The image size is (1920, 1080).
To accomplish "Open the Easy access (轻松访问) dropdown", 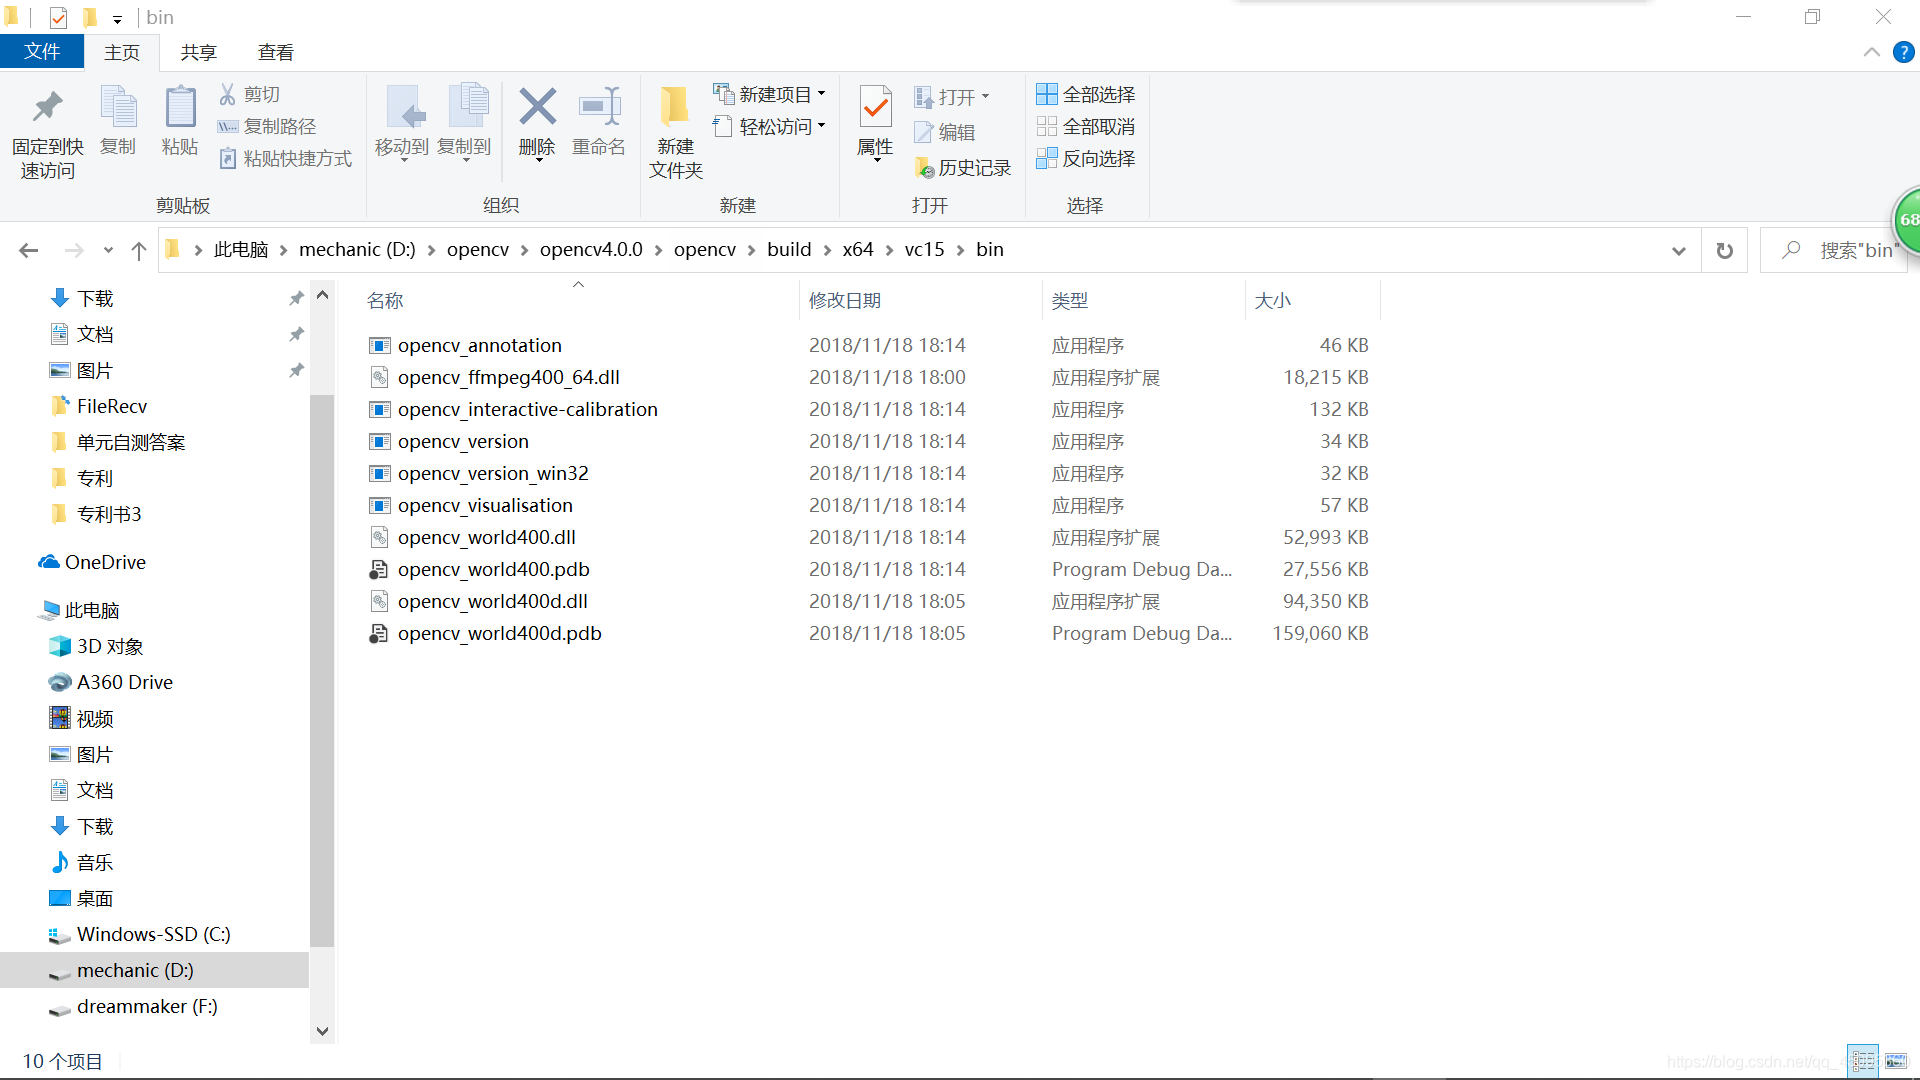I will (770, 126).
